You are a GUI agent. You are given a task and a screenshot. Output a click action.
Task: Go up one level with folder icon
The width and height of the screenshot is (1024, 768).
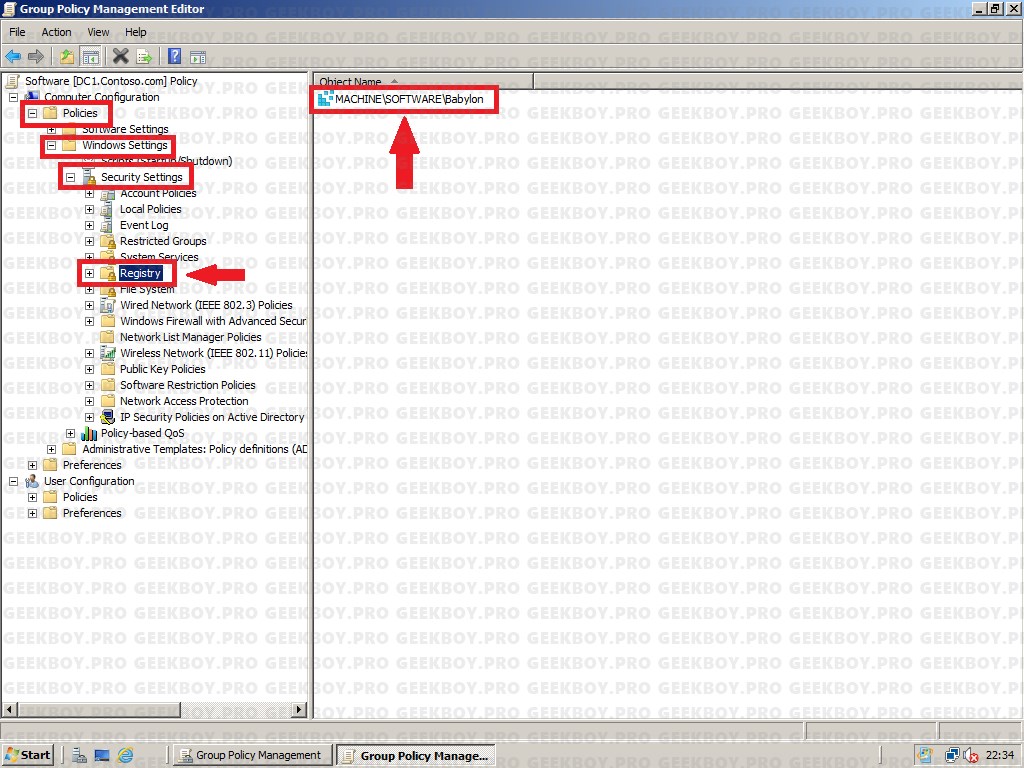(x=67, y=57)
